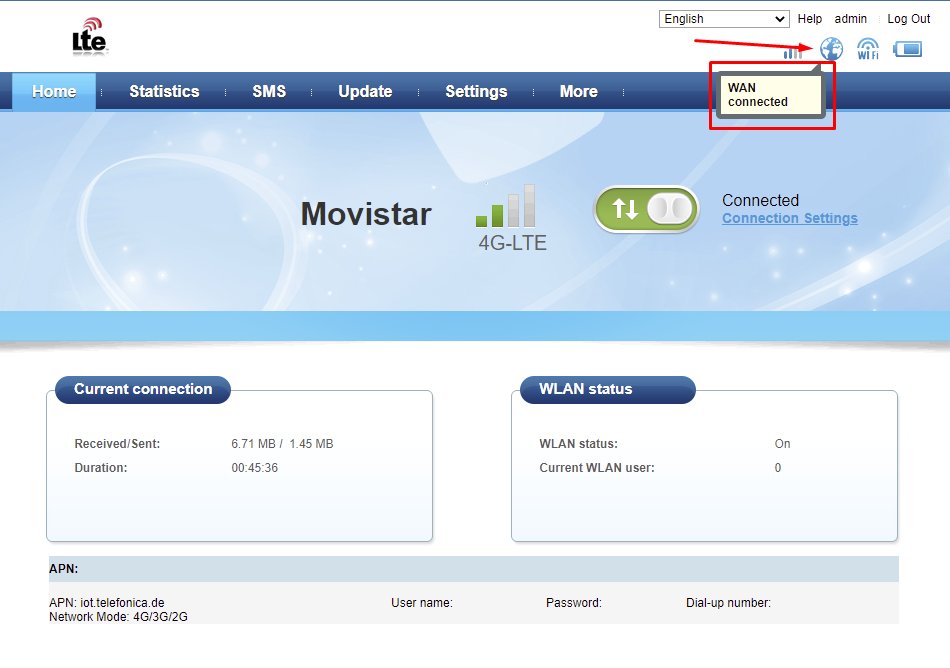Click the Help link
This screenshot has width=950, height=668.
(809, 19)
